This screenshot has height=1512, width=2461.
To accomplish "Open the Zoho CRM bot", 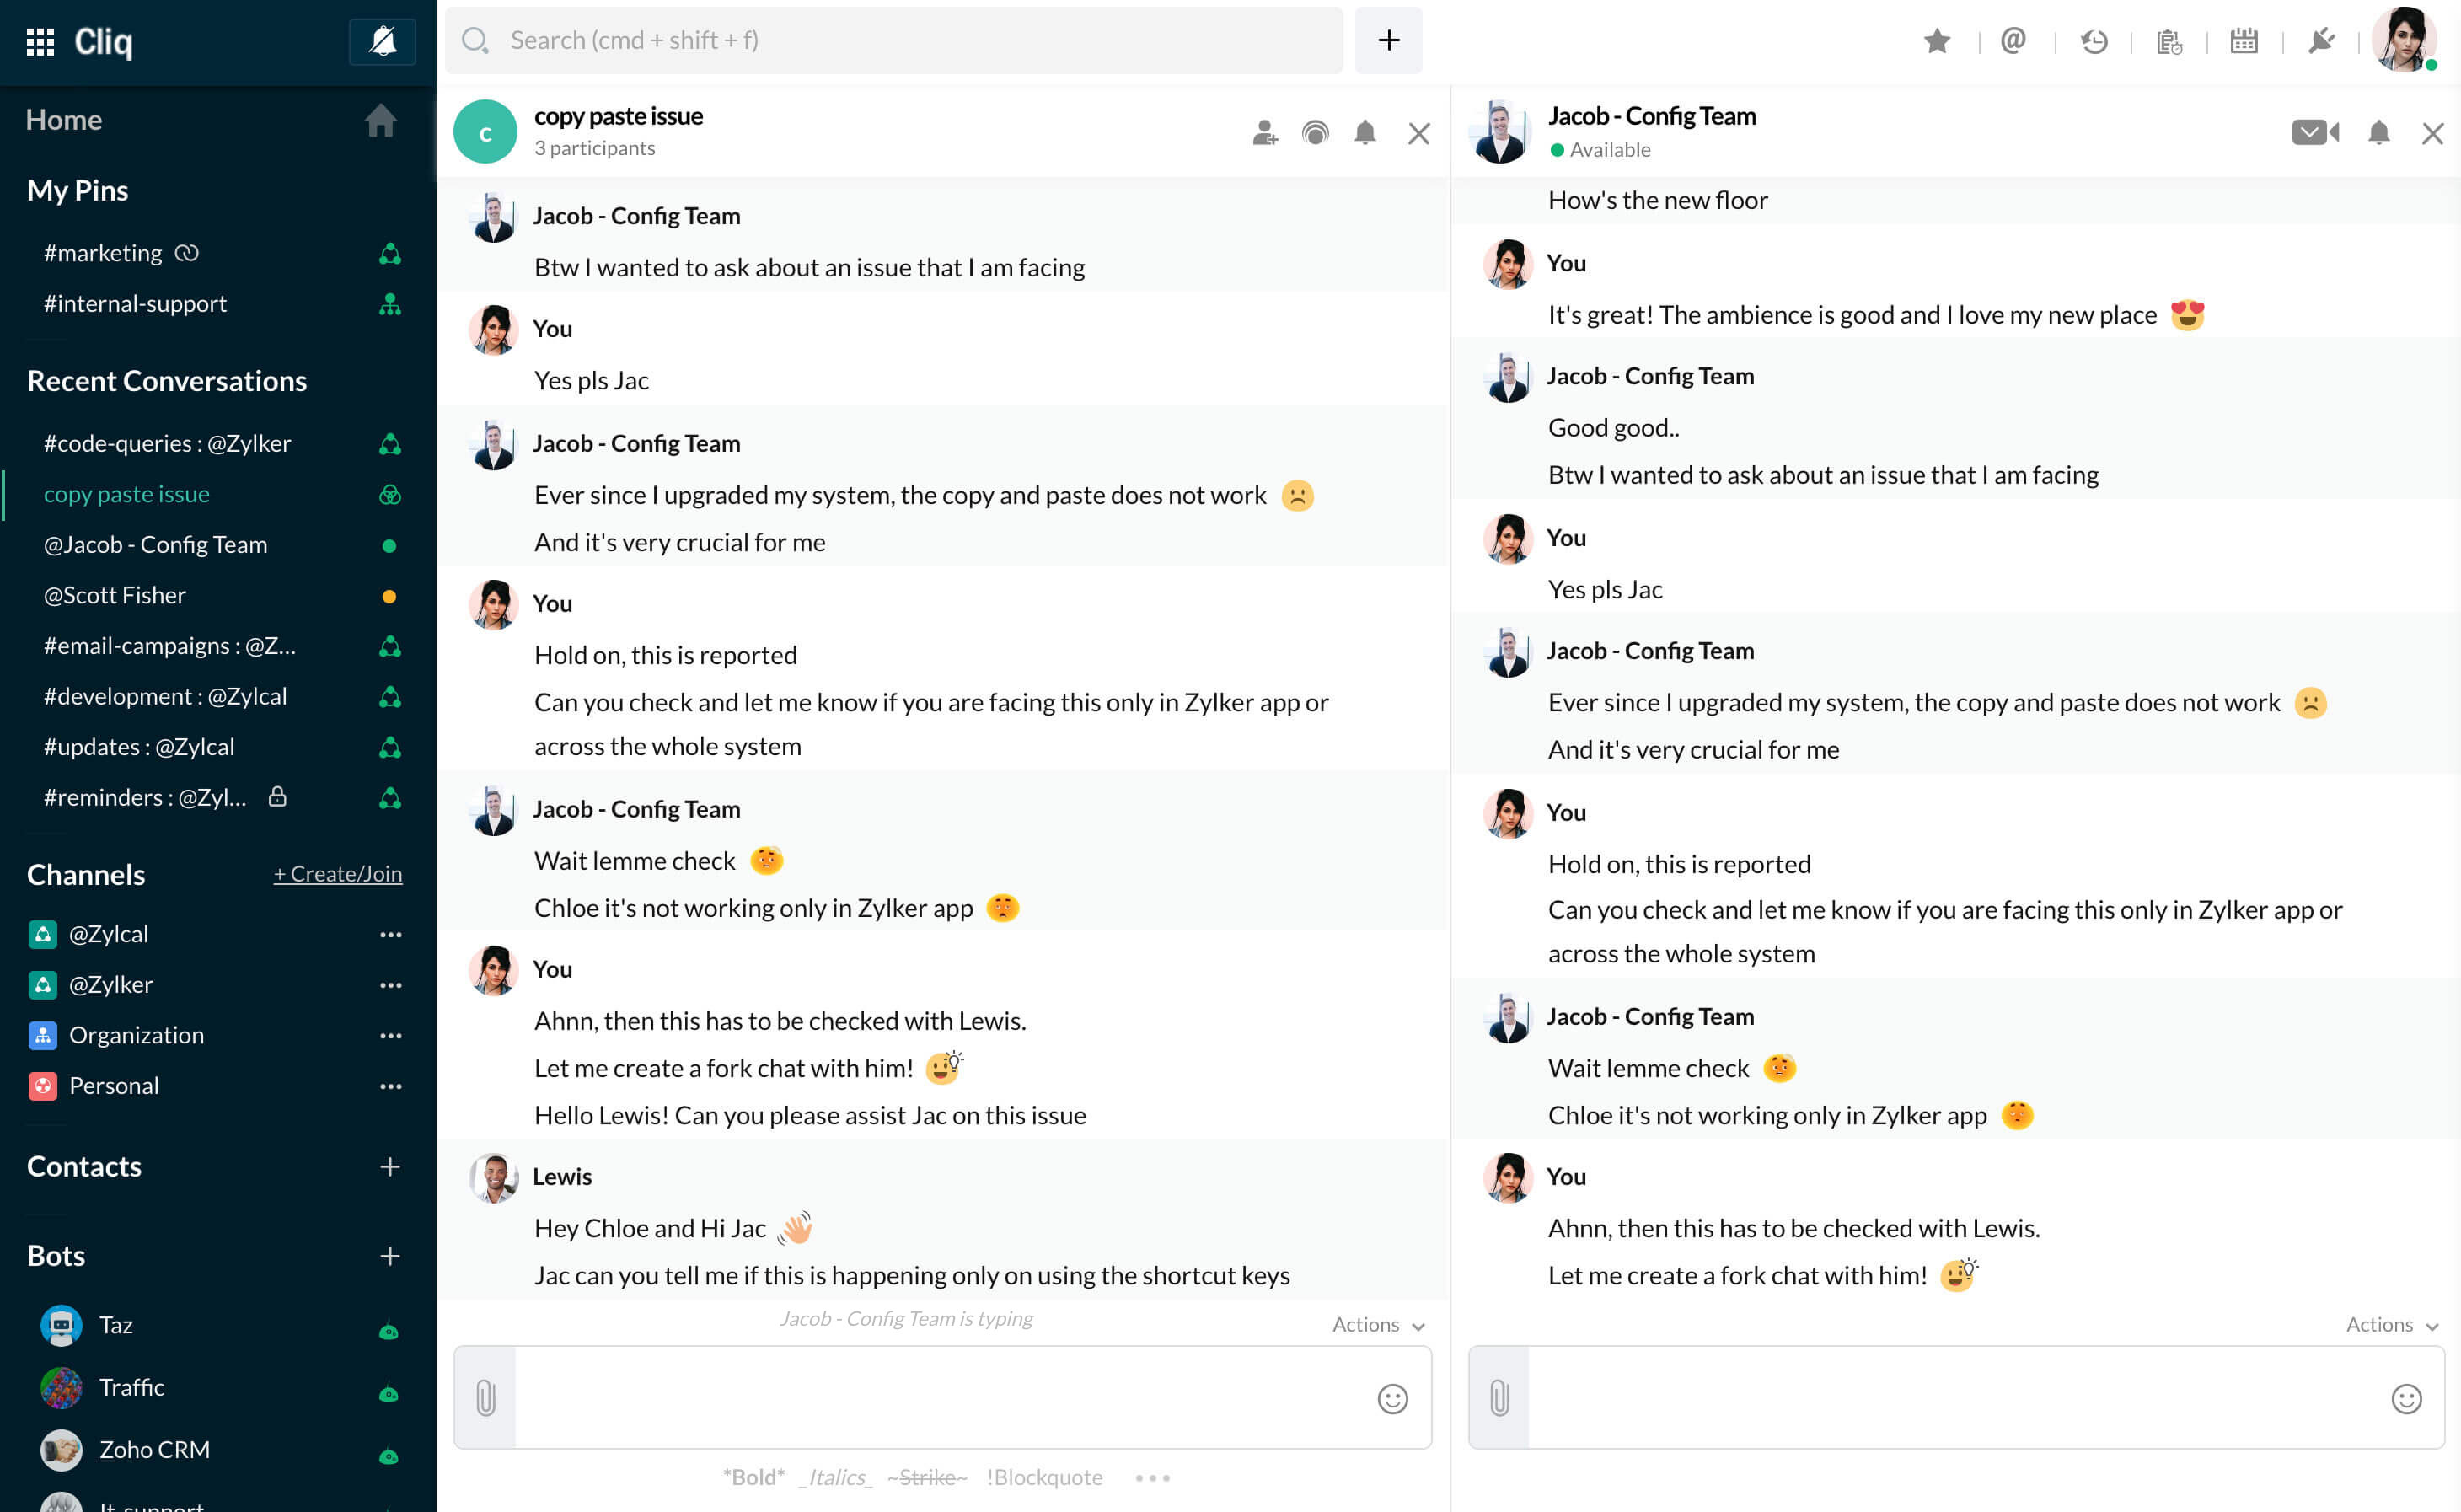I will [218, 1450].
